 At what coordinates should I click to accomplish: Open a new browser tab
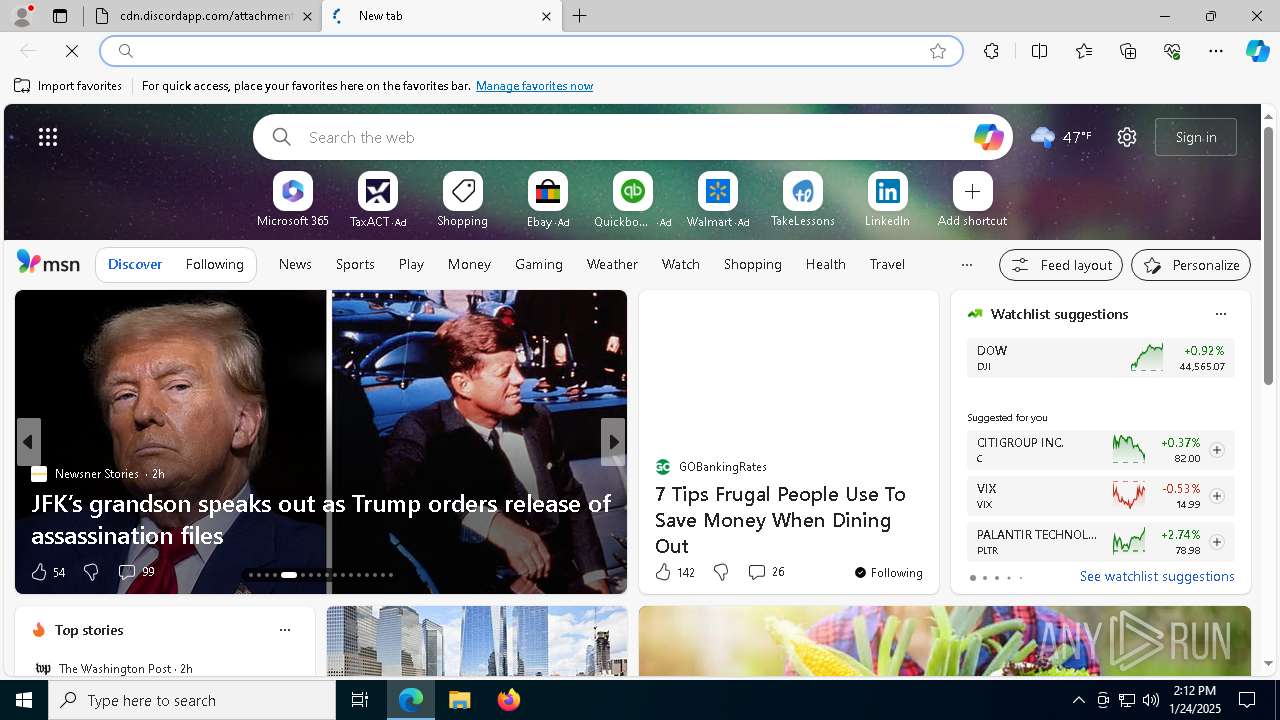click(x=580, y=16)
